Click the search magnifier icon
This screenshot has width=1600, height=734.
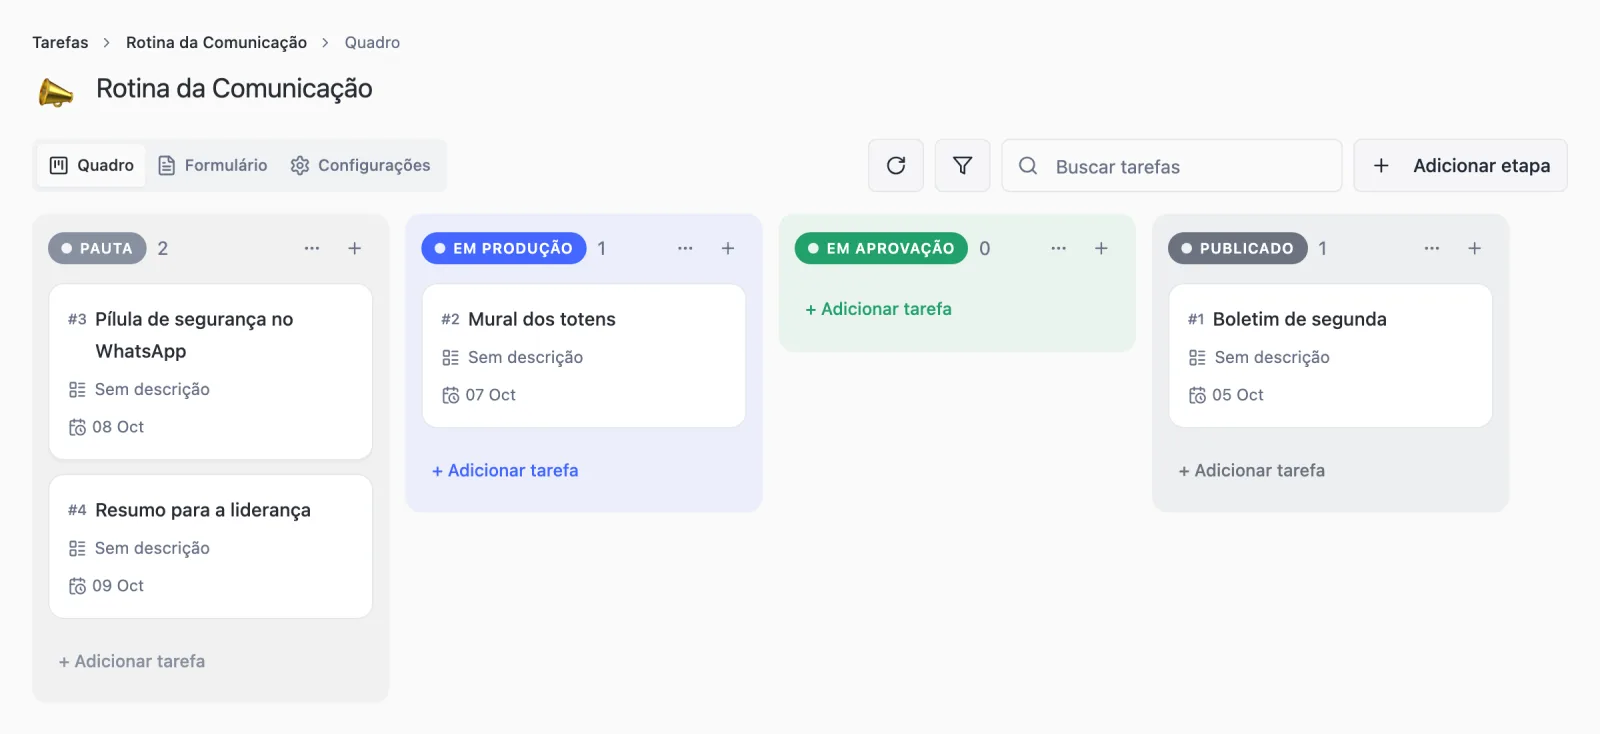pyautogui.click(x=1028, y=166)
